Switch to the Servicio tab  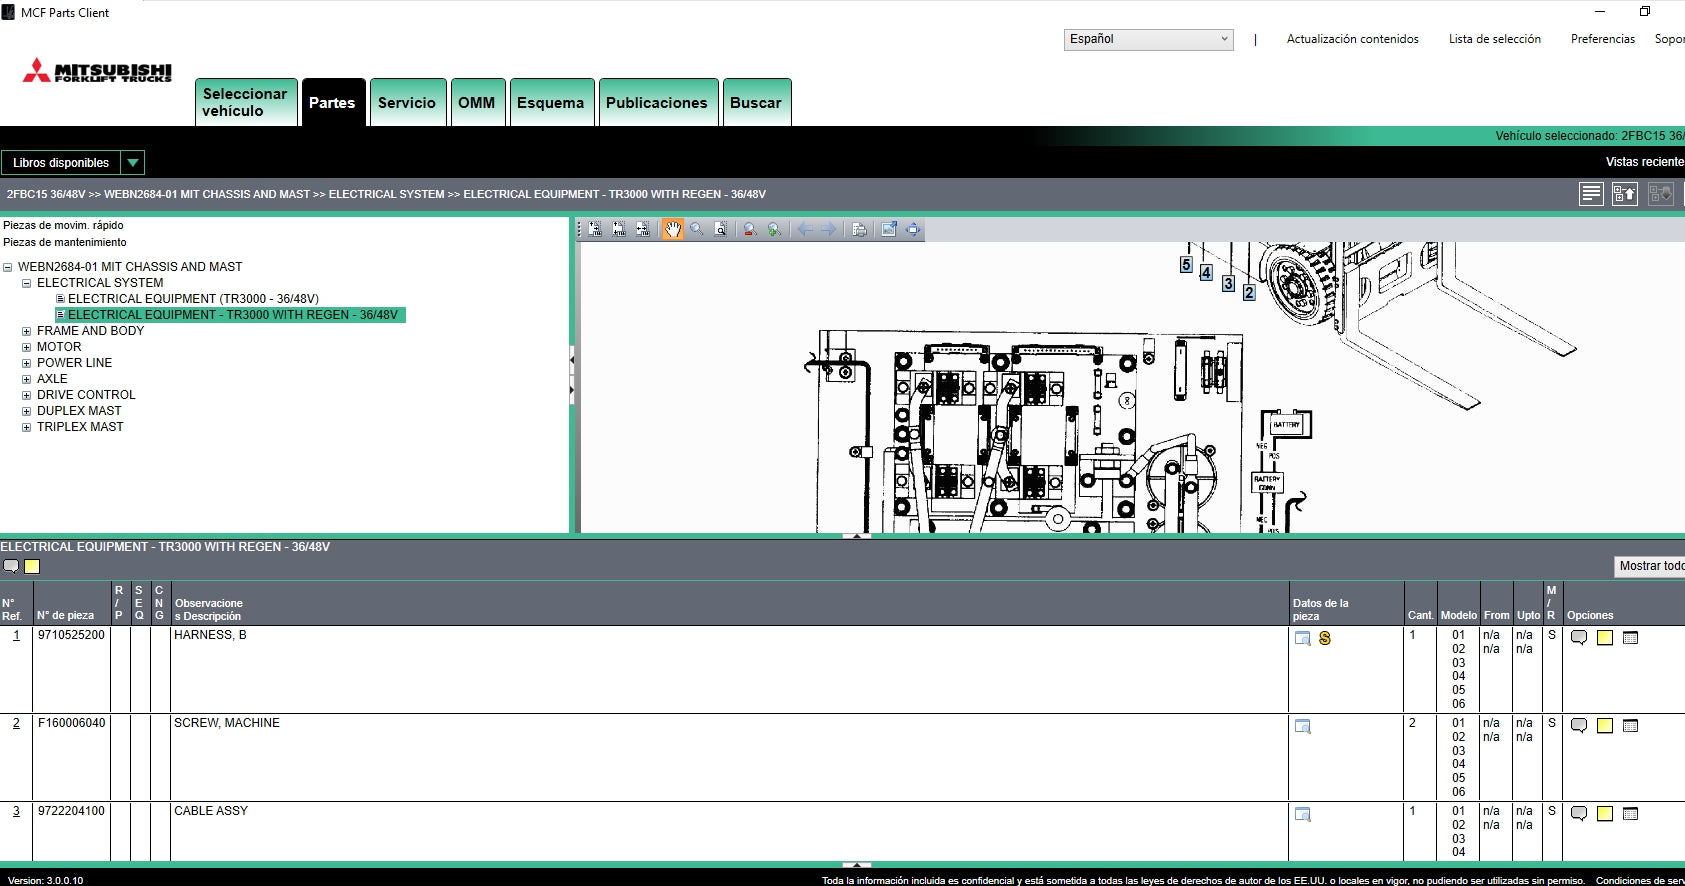pyautogui.click(x=406, y=102)
